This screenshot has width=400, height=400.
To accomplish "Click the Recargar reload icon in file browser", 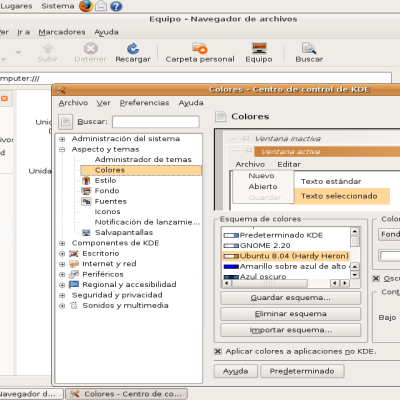I will (133, 49).
